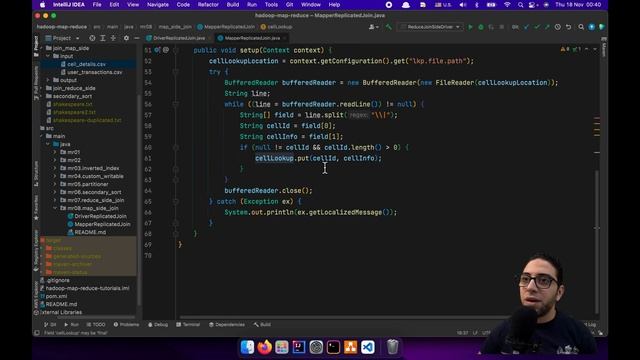This screenshot has height=360, width=640.
Task: Fold the setup method at line 51
Action: coord(176,50)
